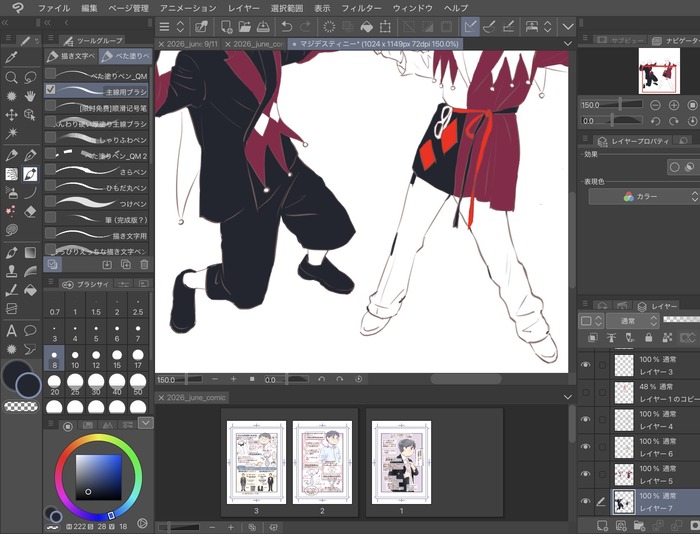700x534 pixels.
Task: Click the Undo arrow in toolbar
Action: coord(287,27)
